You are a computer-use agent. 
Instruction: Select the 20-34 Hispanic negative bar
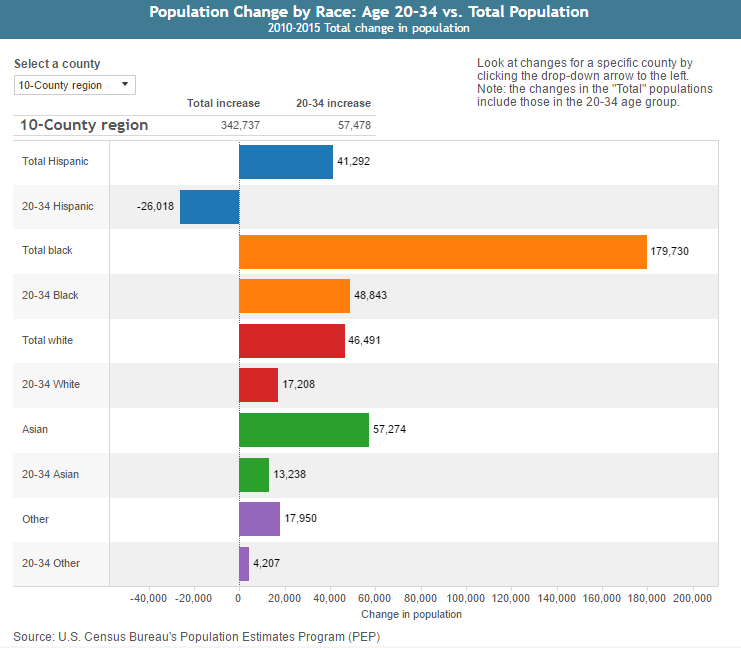coord(209,207)
